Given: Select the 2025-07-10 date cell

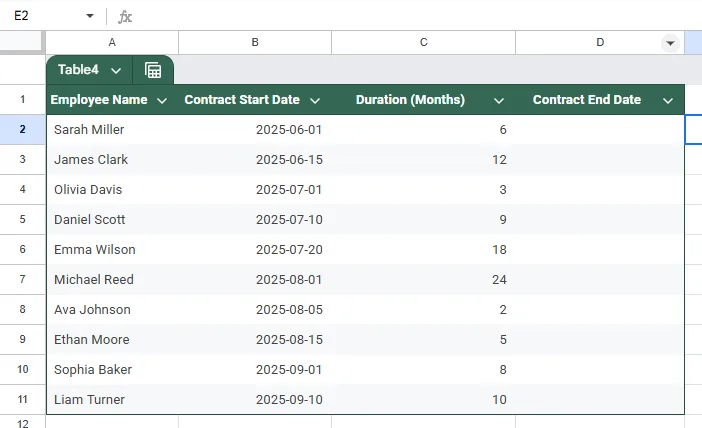Looking at the screenshot, I should tap(255, 219).
